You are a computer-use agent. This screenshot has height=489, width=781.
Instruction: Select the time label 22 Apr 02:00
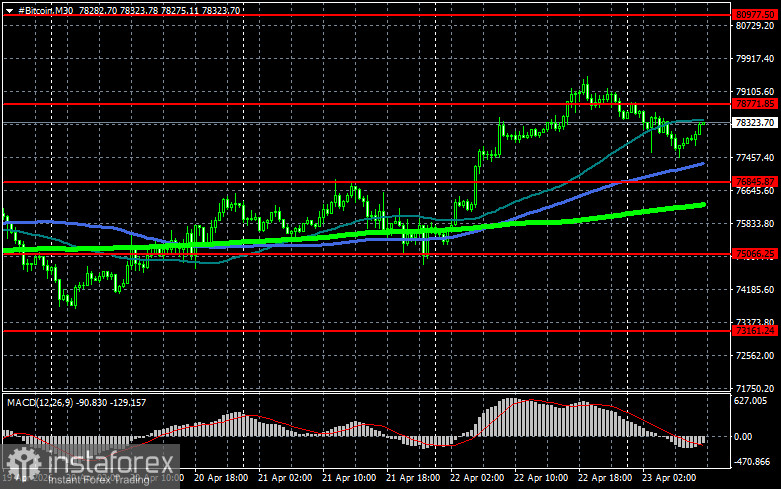click(x=477, y=478)
